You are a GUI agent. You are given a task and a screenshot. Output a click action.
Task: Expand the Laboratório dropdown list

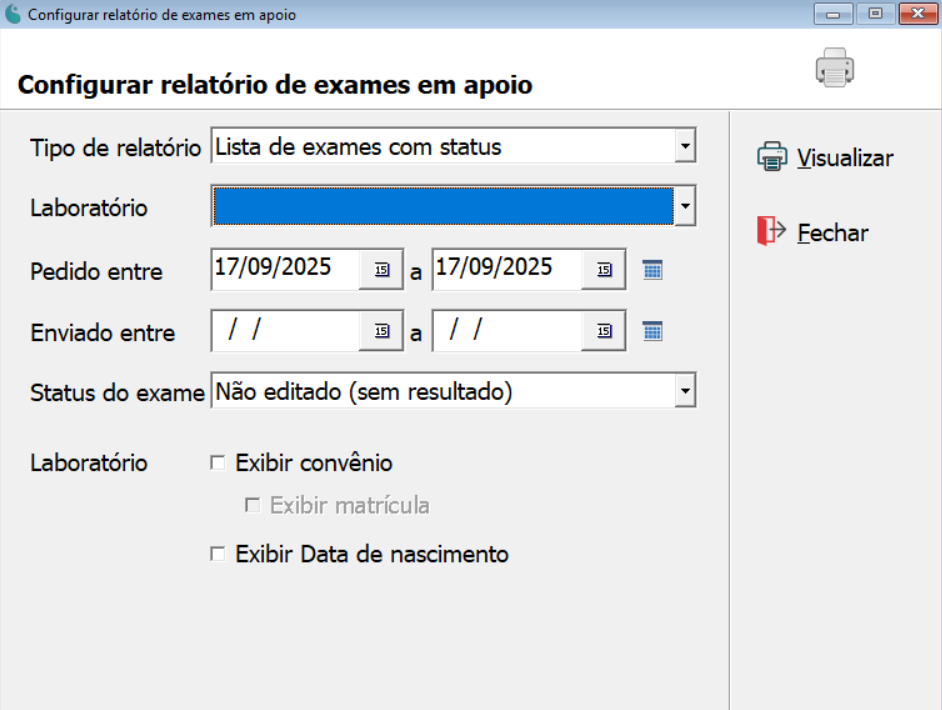[x=687, y=207]
